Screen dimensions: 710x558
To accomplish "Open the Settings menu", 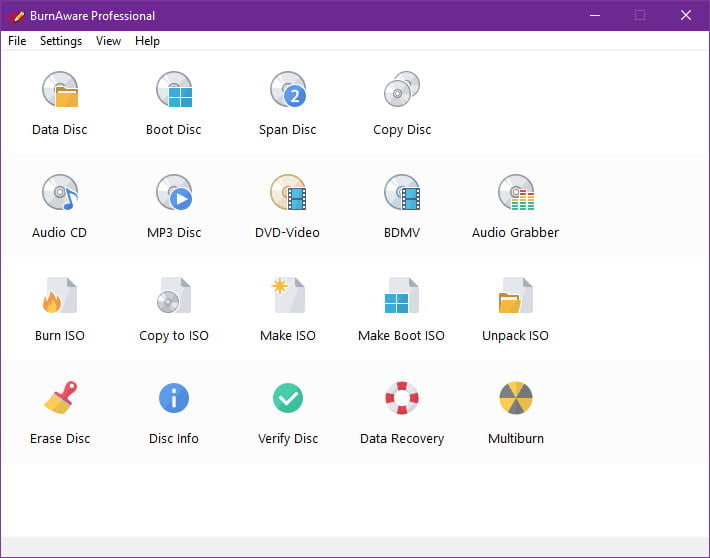I will pos(61,41).
